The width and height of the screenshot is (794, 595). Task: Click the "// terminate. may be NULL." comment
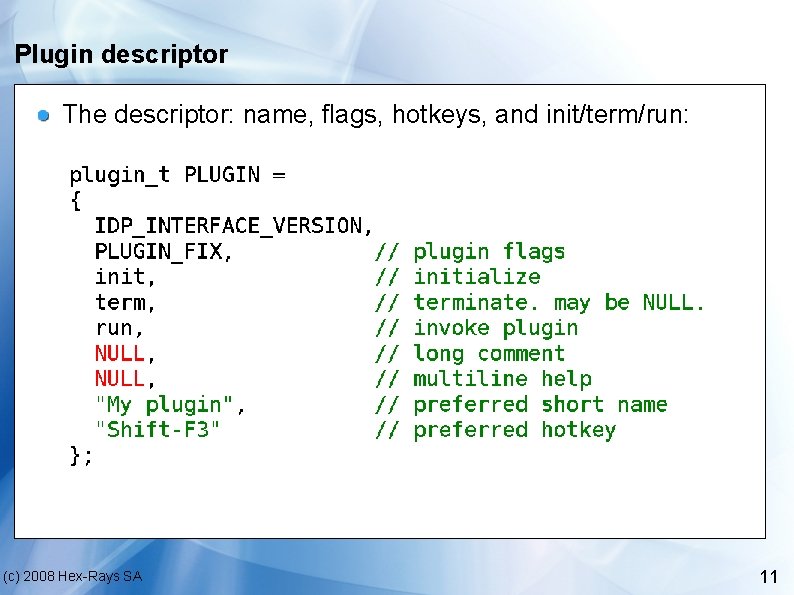(x=540, y=302)
